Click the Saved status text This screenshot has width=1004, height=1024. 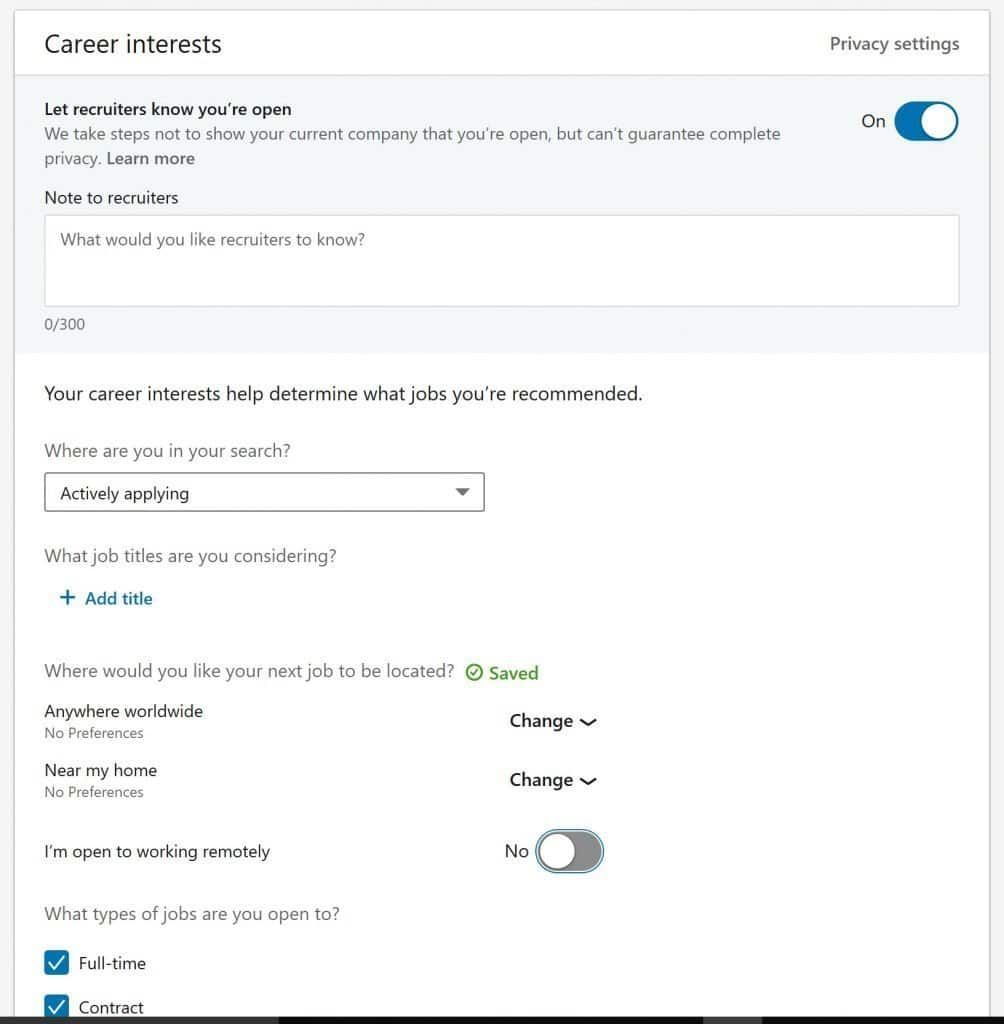click(x=513, y=673)
